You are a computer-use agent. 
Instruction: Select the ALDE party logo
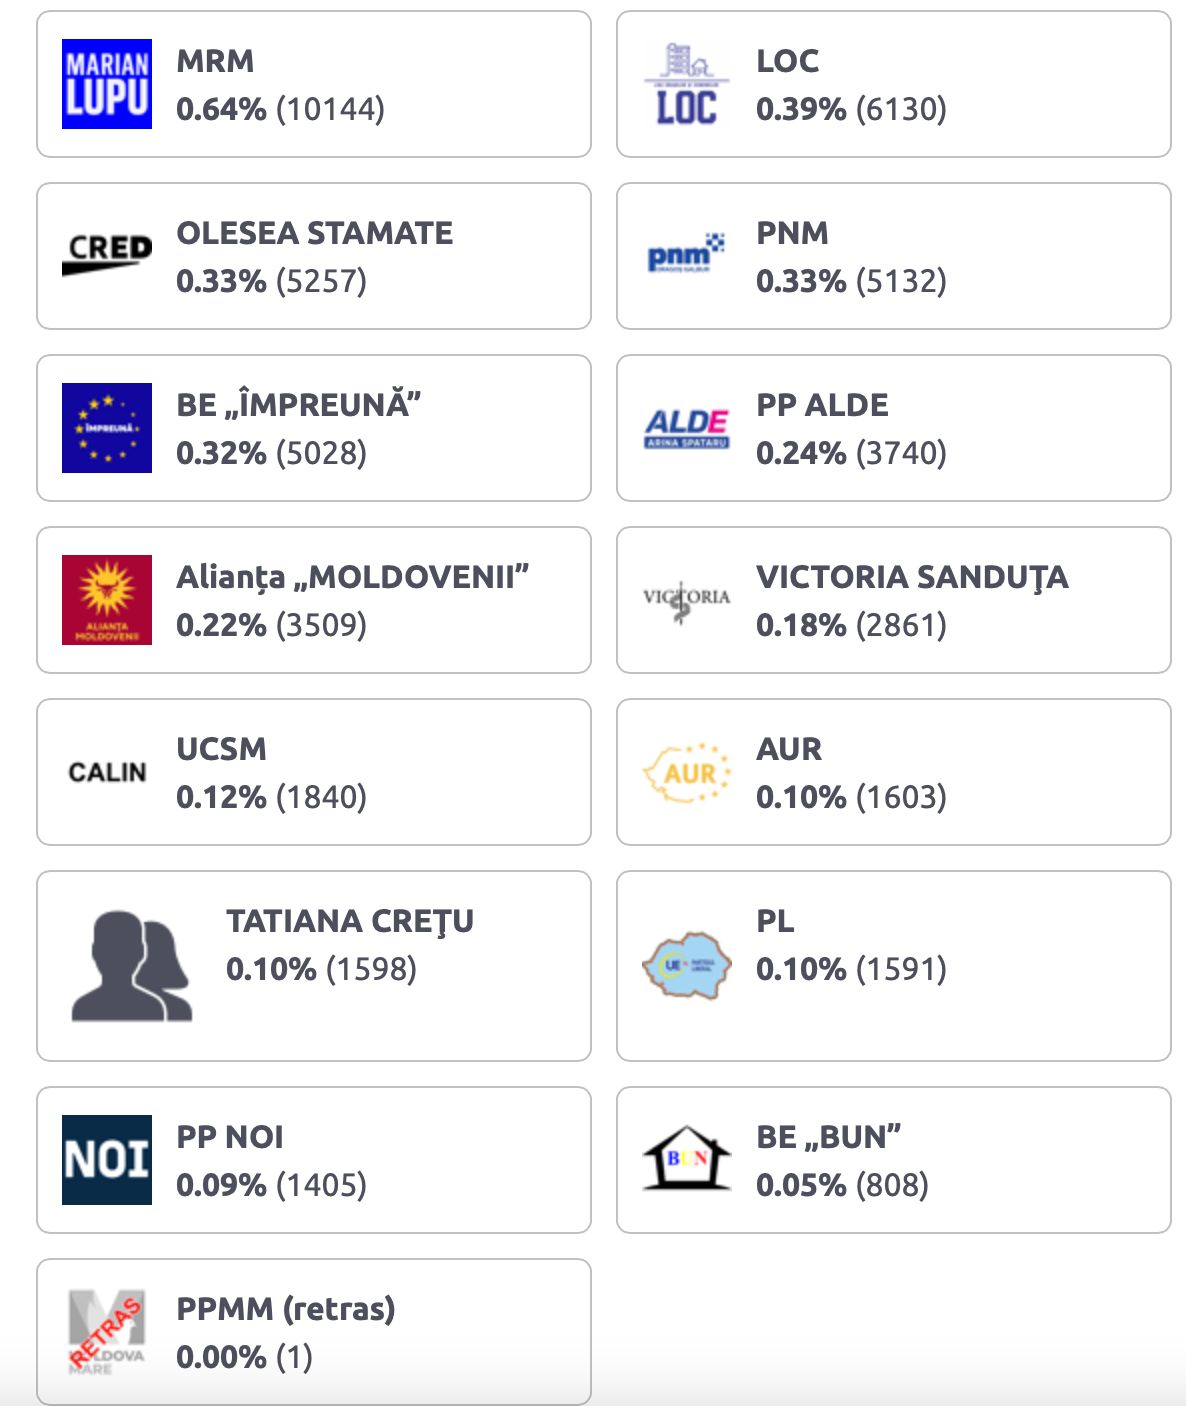(x=687, y=428)
